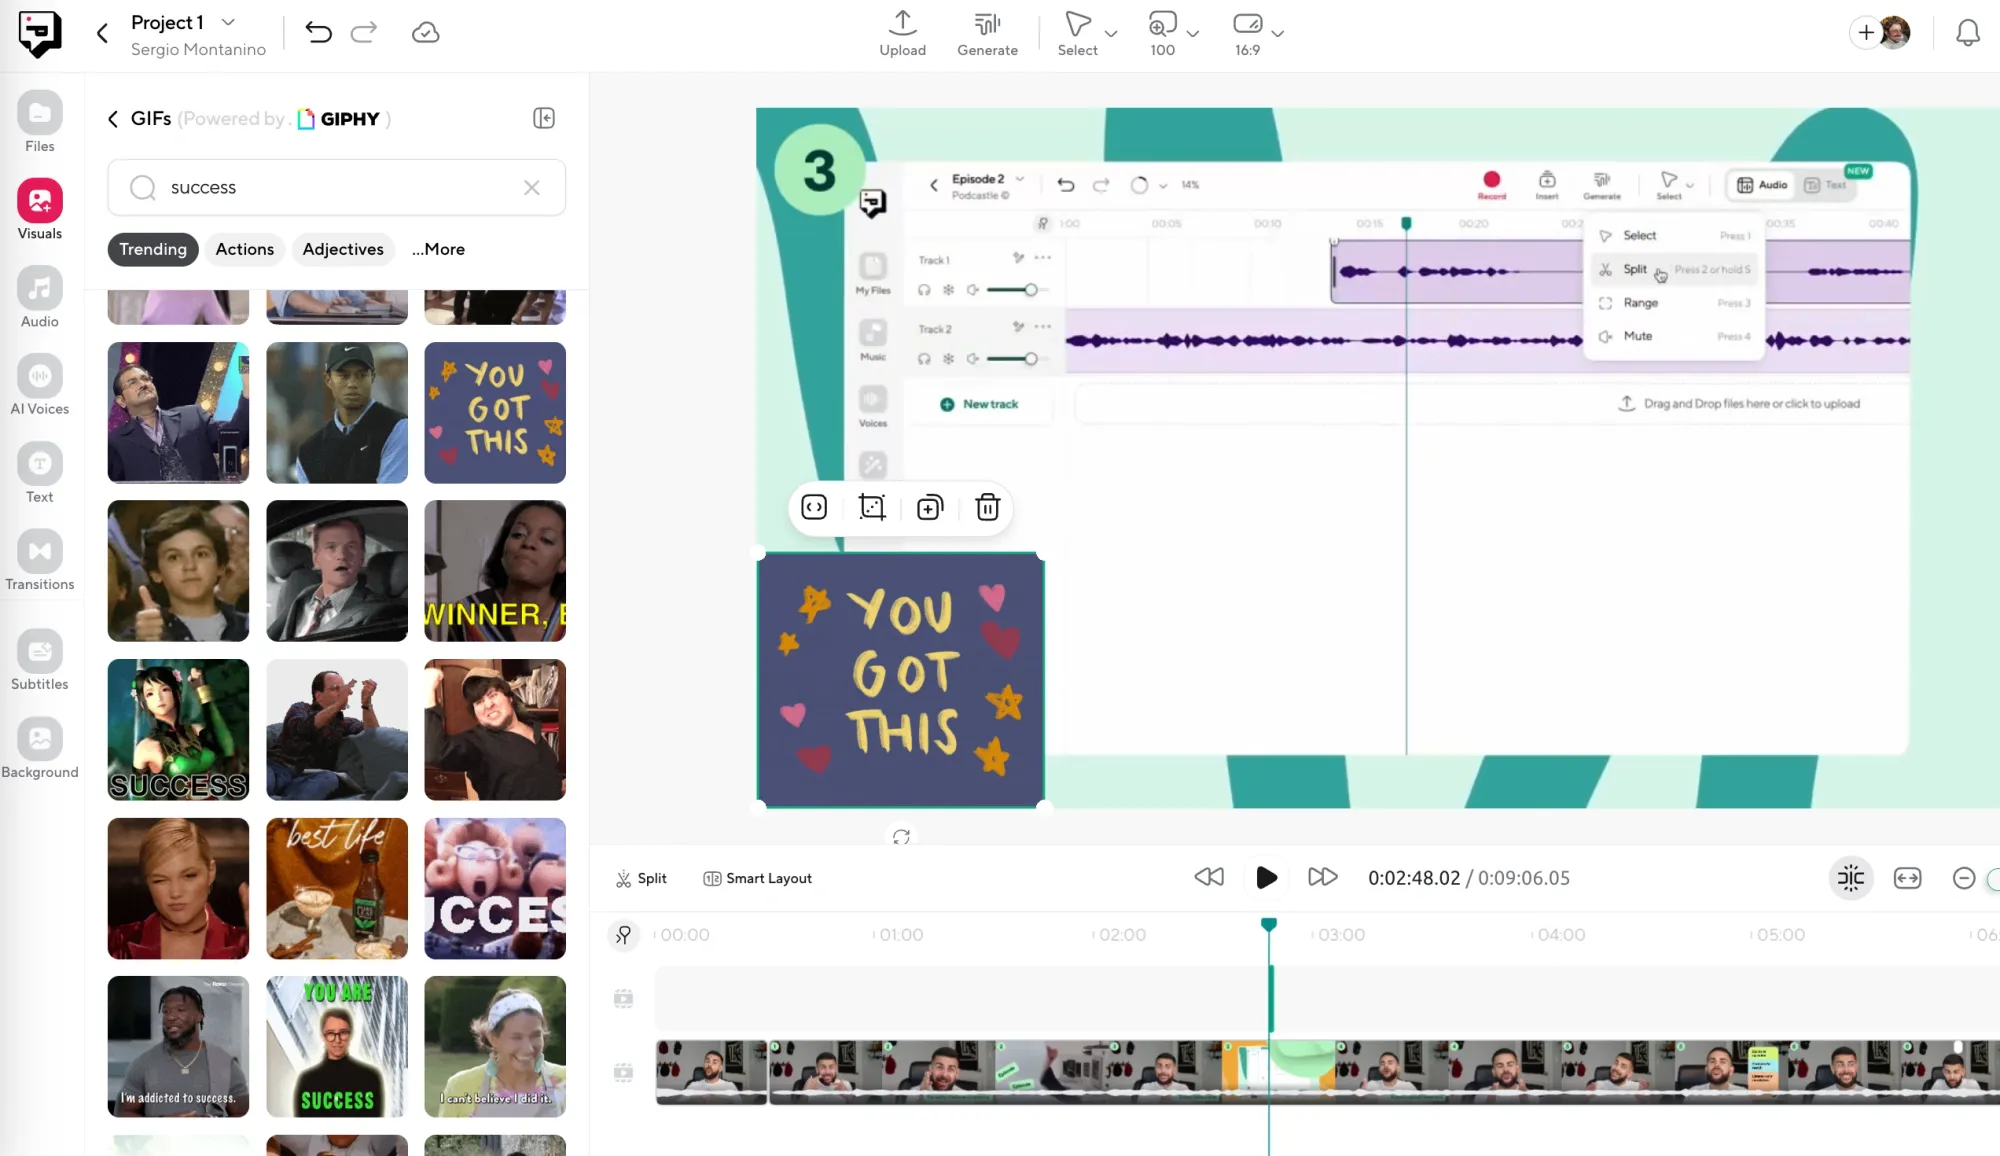Select the Adjectives category tab
Viewport: 2000px width, 1156px height.
click(343, 249)
